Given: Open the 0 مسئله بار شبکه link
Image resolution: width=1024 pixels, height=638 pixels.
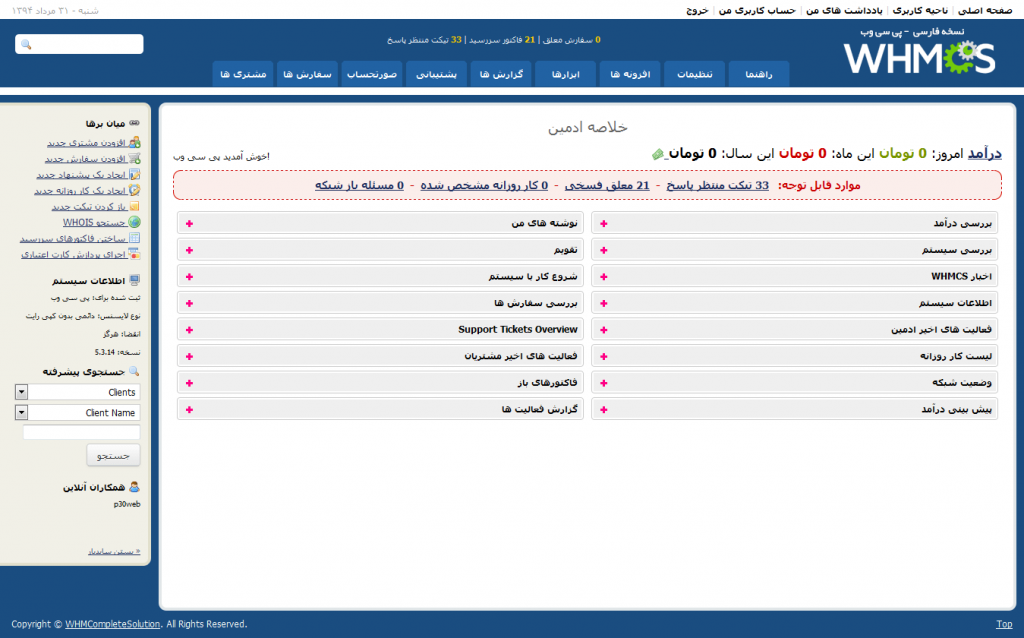Looking at the screenshot, I should [359, 185].
